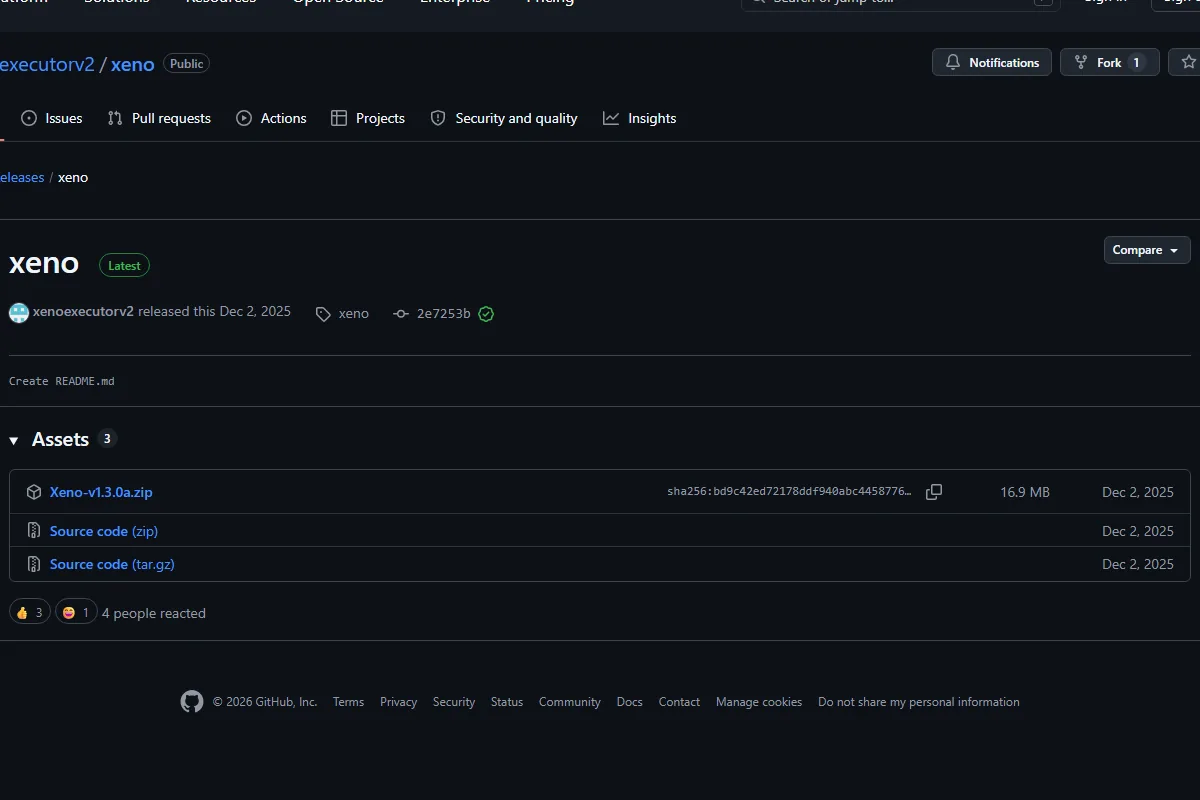The image size is (1200, 800).
Task: Click the package icon beside Xeno-v1.3.0a.zip
Action: click(33, 492)
